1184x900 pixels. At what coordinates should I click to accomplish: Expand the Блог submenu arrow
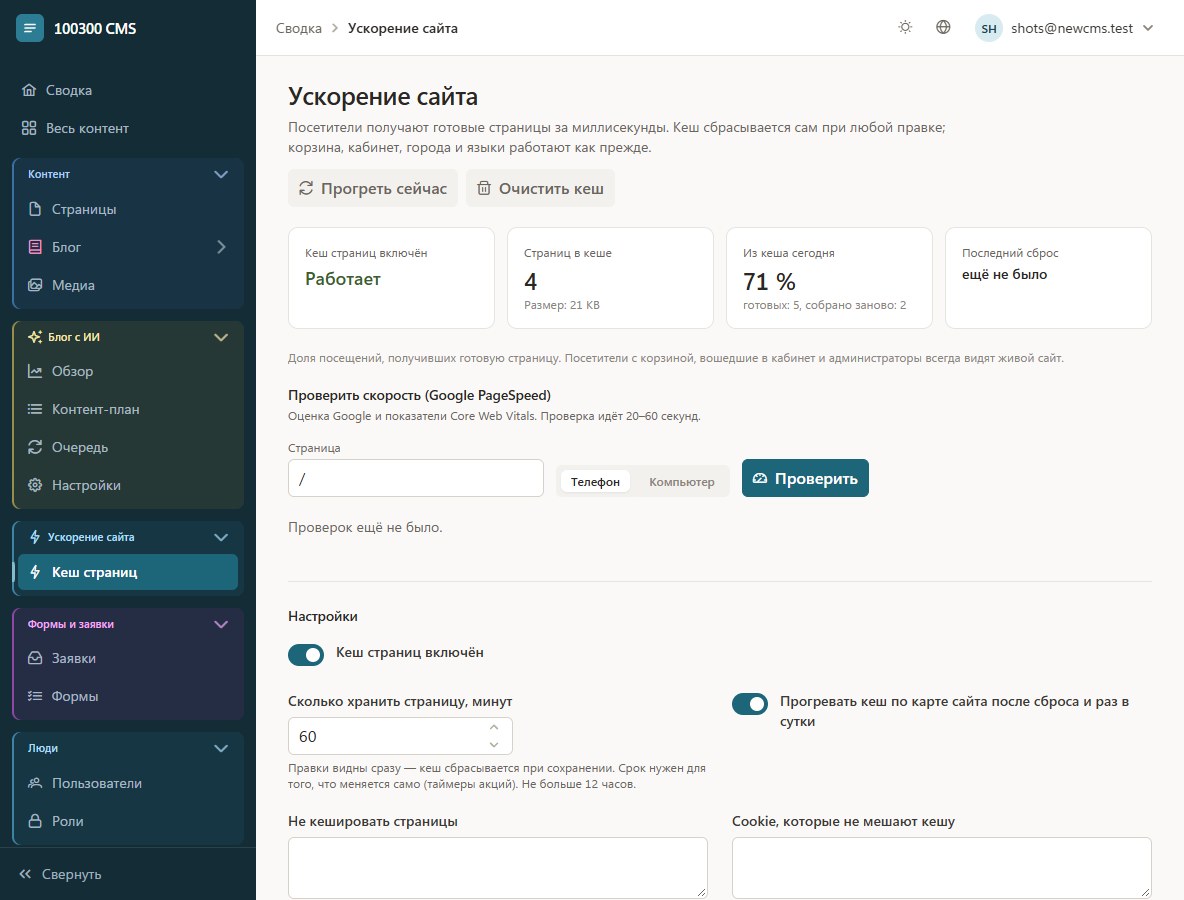[x=220, y=247]
